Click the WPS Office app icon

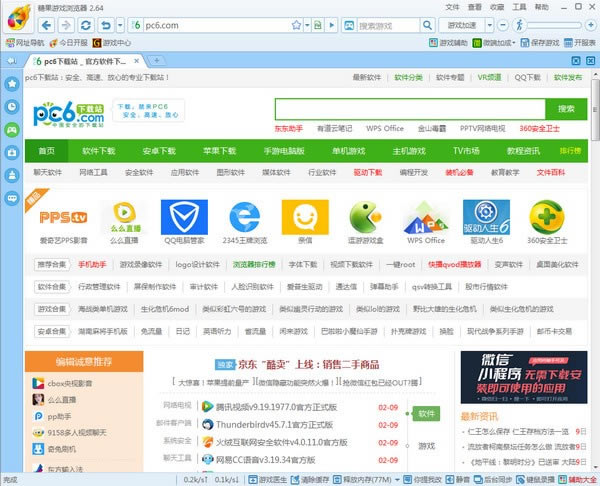[426, 217]
